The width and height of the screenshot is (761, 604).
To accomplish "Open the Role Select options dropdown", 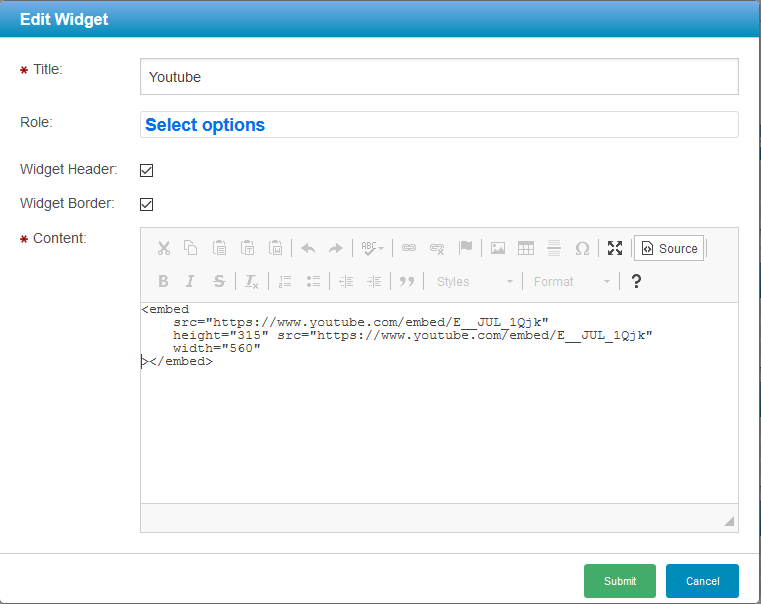I will click(439, 125).
